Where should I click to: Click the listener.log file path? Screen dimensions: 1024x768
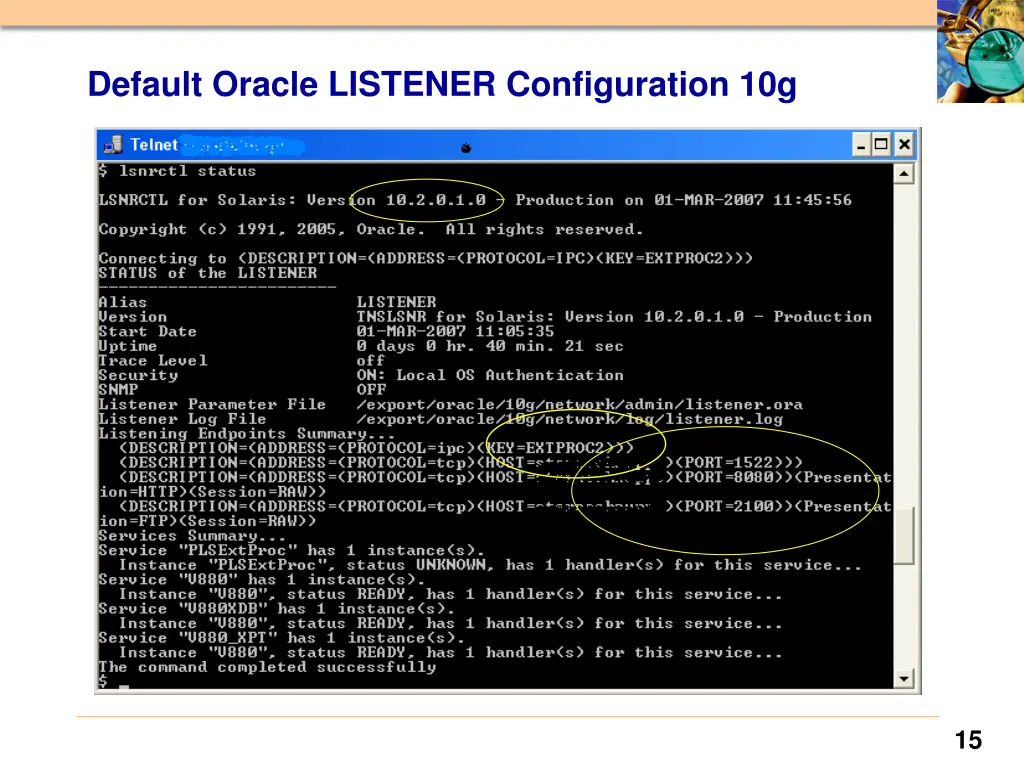(569, 419)
